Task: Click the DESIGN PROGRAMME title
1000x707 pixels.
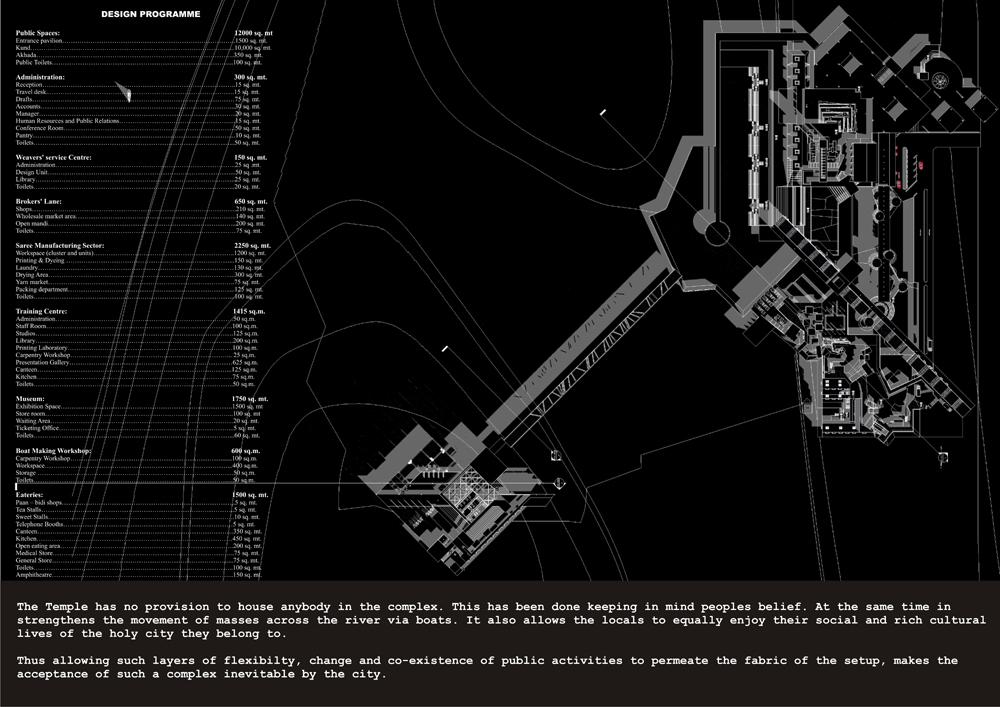Action: point(150,15)
